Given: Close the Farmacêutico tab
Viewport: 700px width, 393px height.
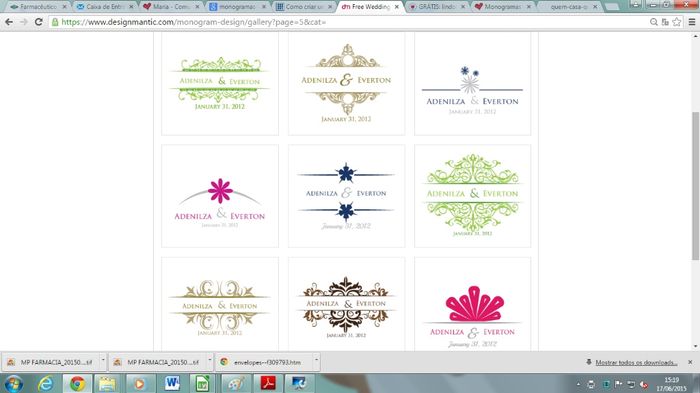Looking at the screenshot, I should click(x=64, y=7).
